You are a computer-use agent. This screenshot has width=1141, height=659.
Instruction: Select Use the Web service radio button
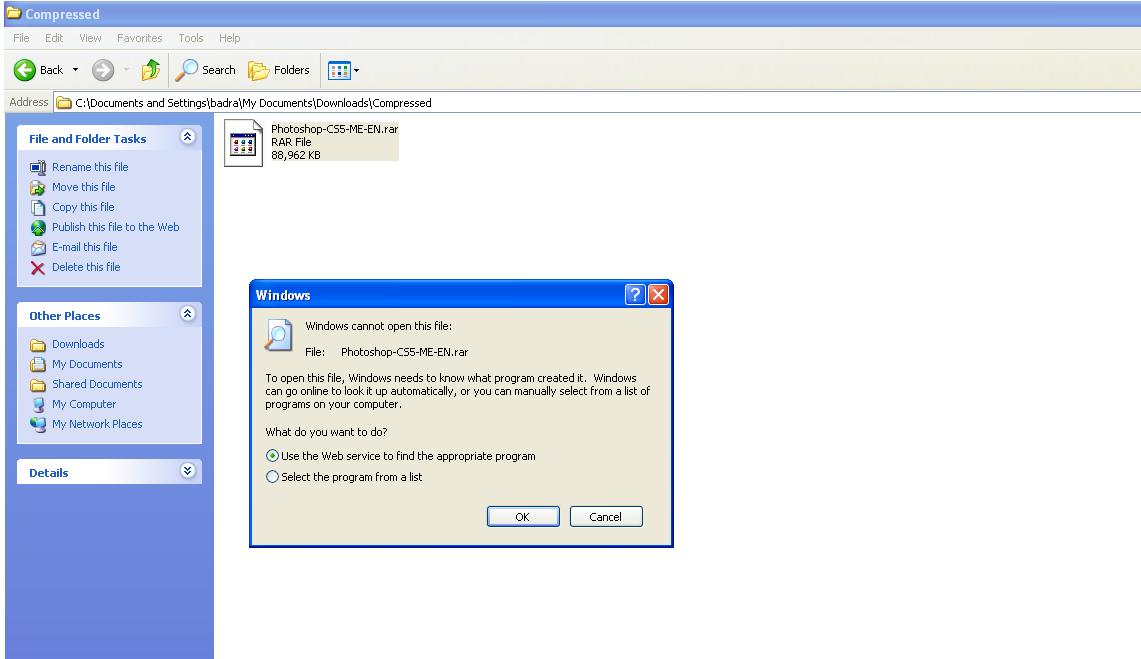coord(272,456)
